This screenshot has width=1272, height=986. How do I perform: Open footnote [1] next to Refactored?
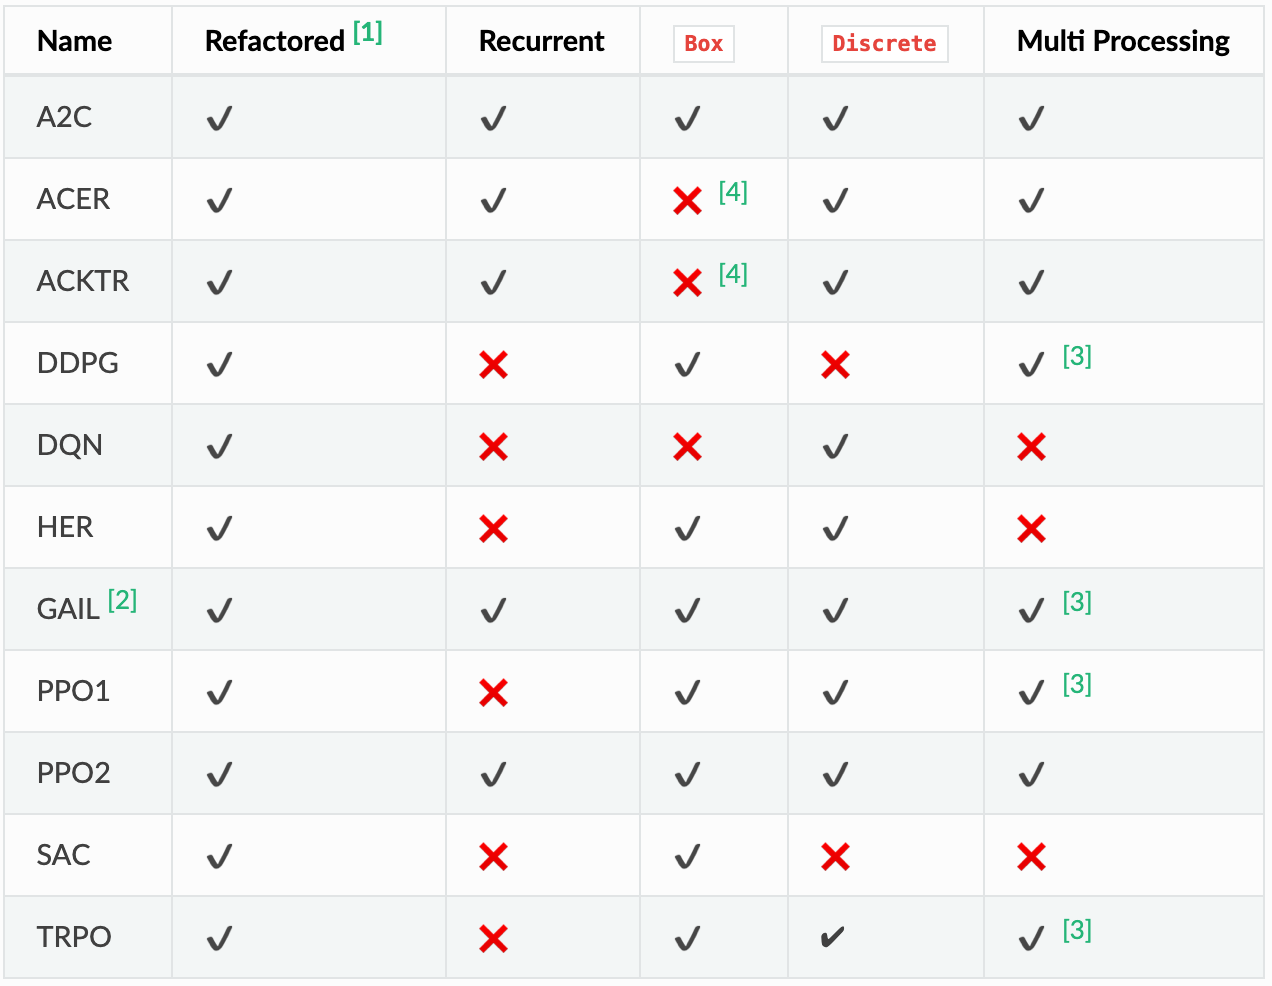coord(368,33)
